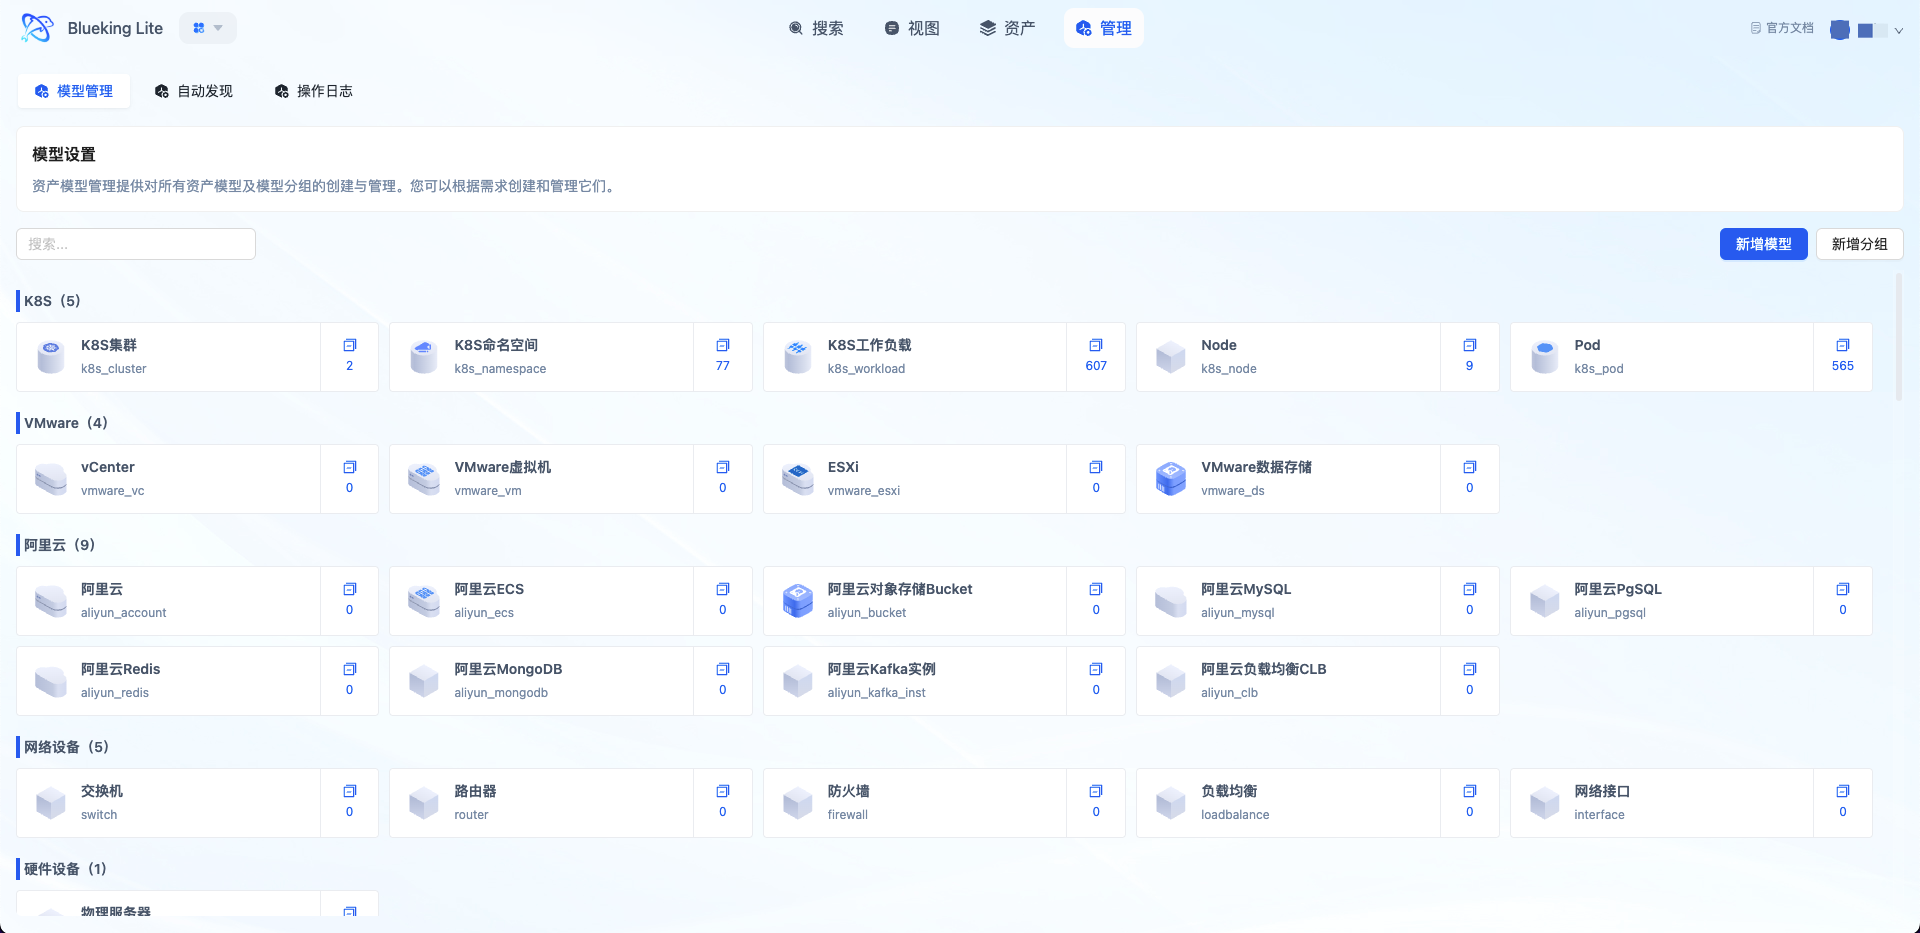1920x933 pixels.
Task: Click the 新增模型 button
Action: click(x=1763, y=244)
